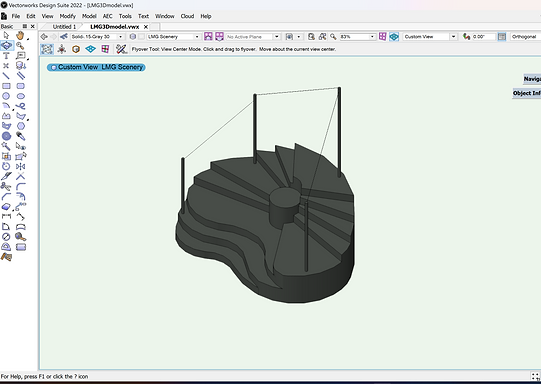This screenshot has width=541, height=384.
Task: Open the File menu
Action: [16, 16]
